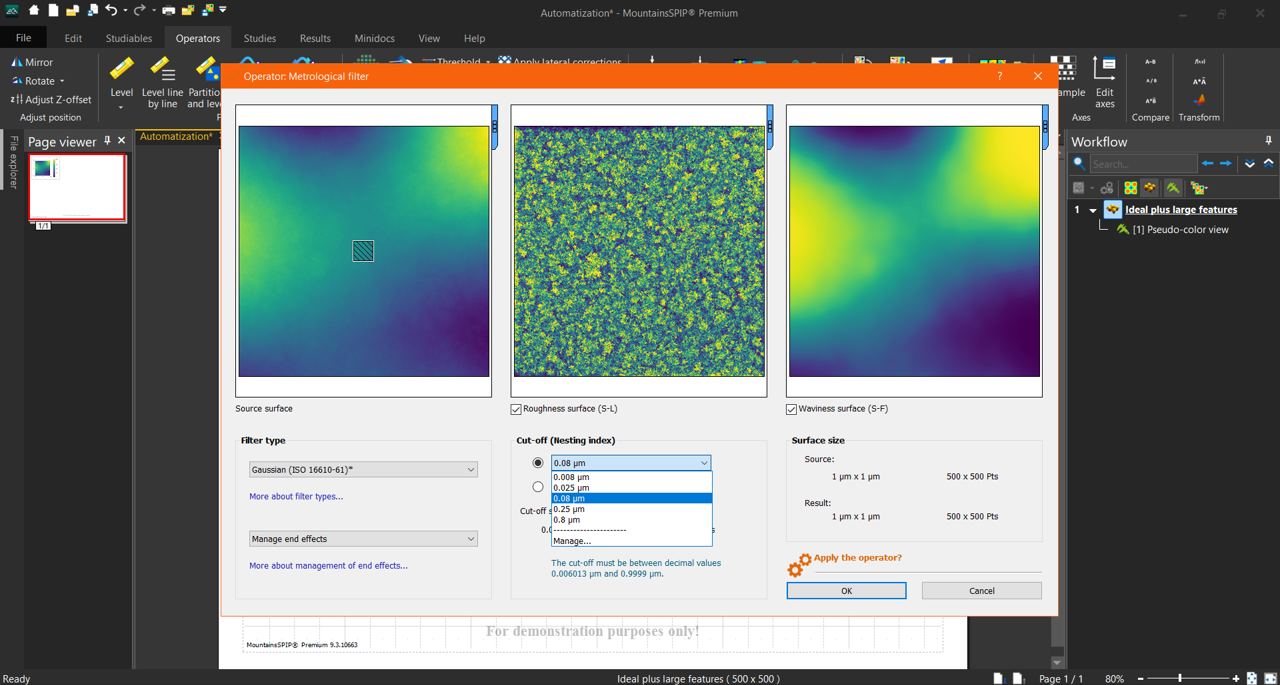This screenshot has height=685, width=1280.
Task: Click the Cancel button
Action: [982, 591]
